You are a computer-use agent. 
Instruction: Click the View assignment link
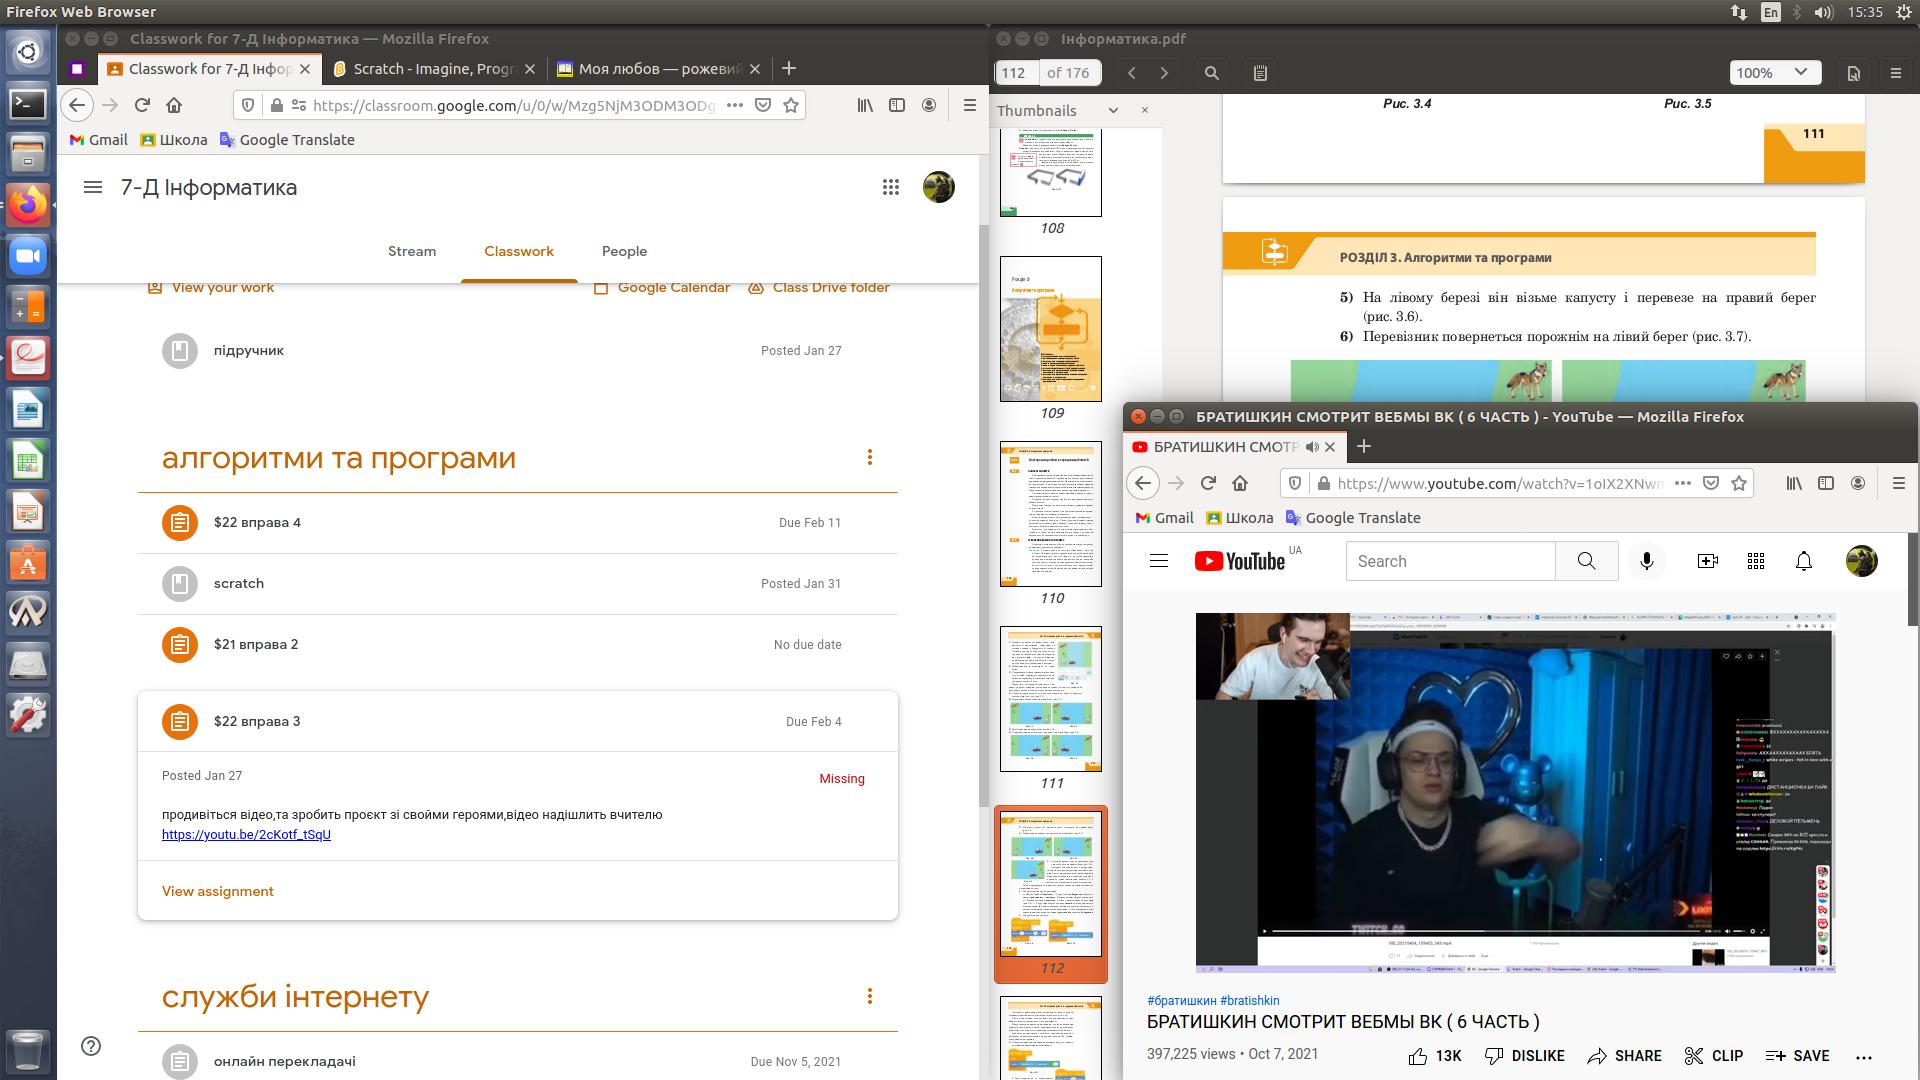click(218, 891)
